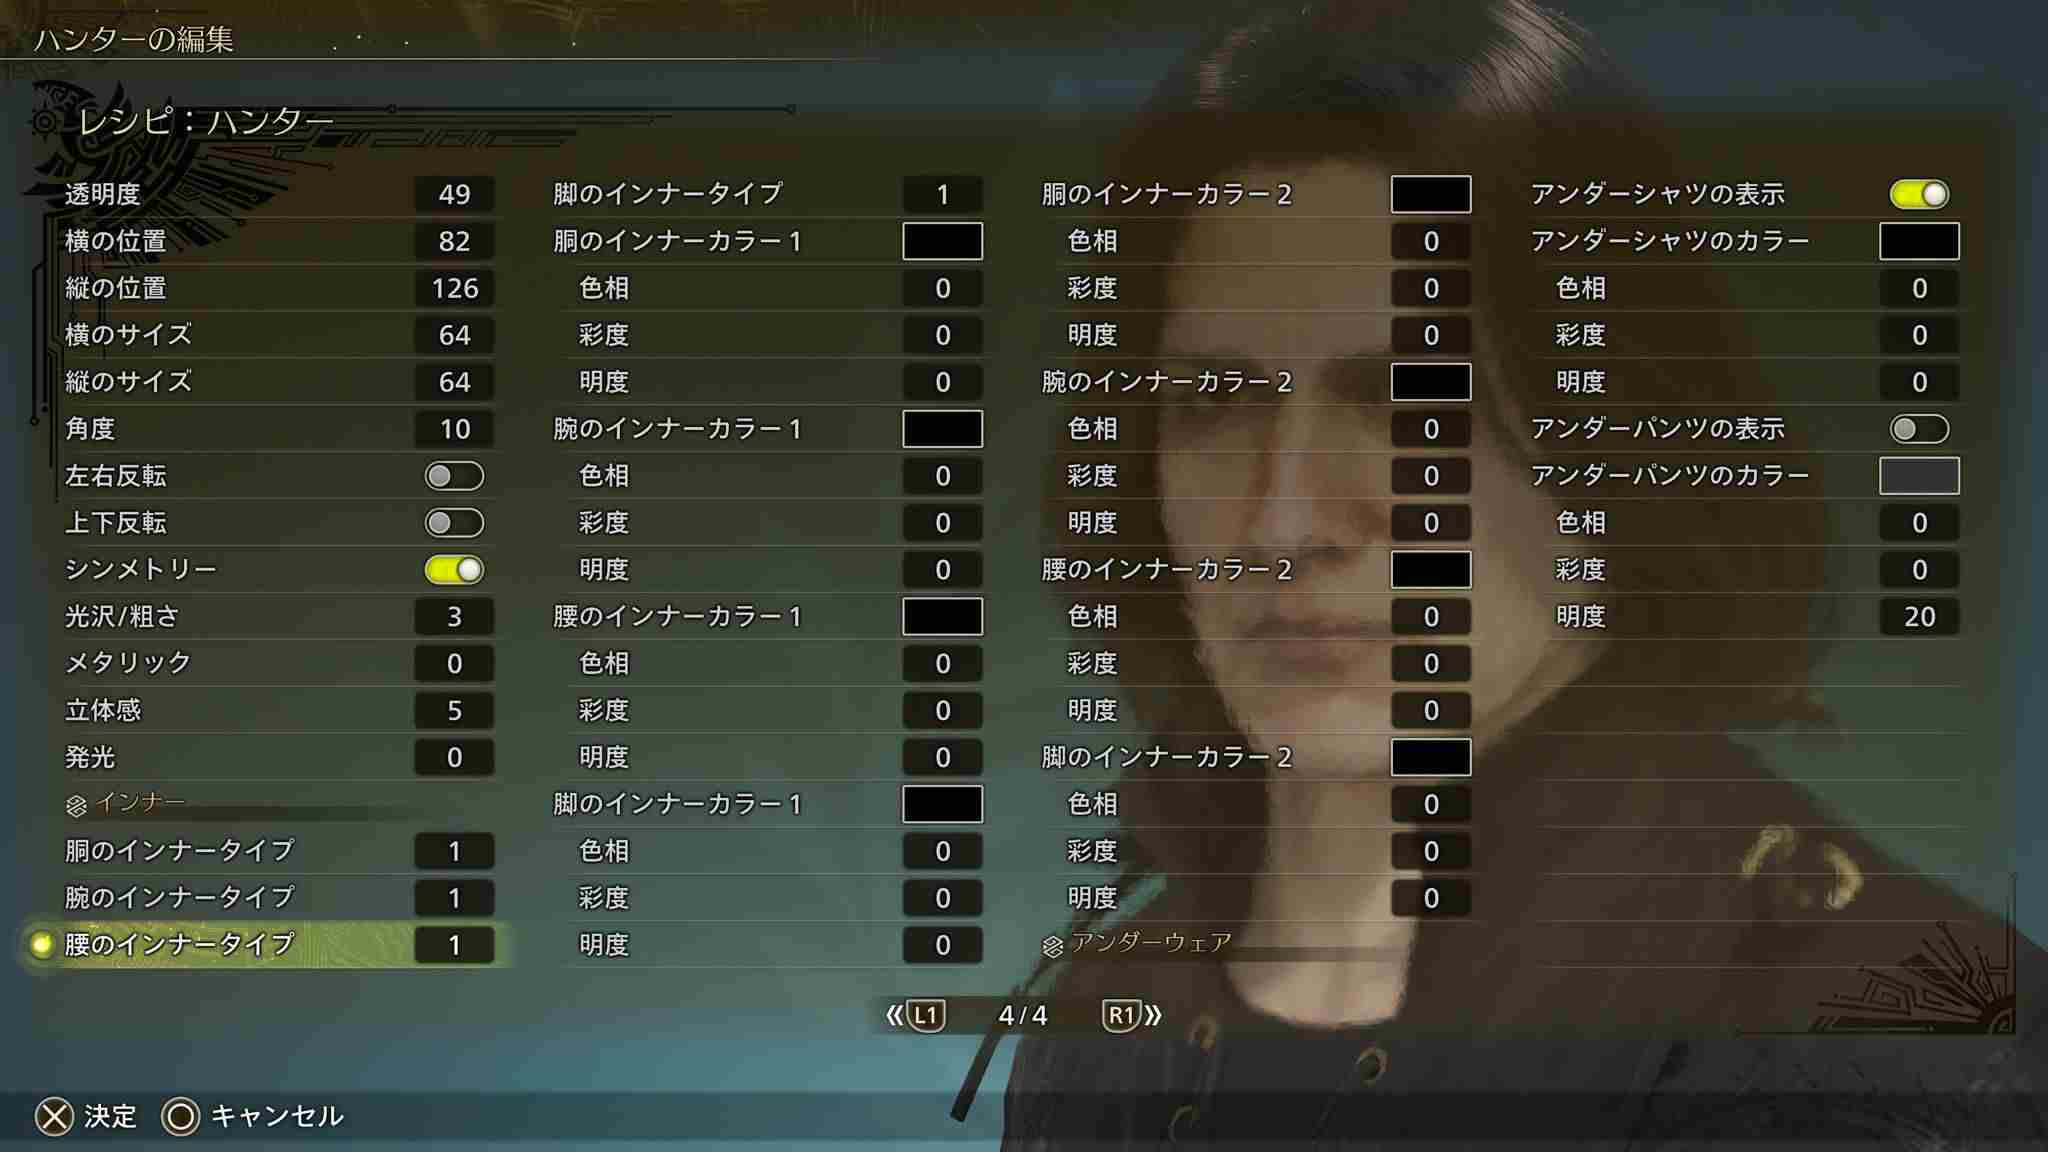This screenshot has height=1152, width=2048.
Task: Click the 透明度 label
Action: click(x=103, y=194)
